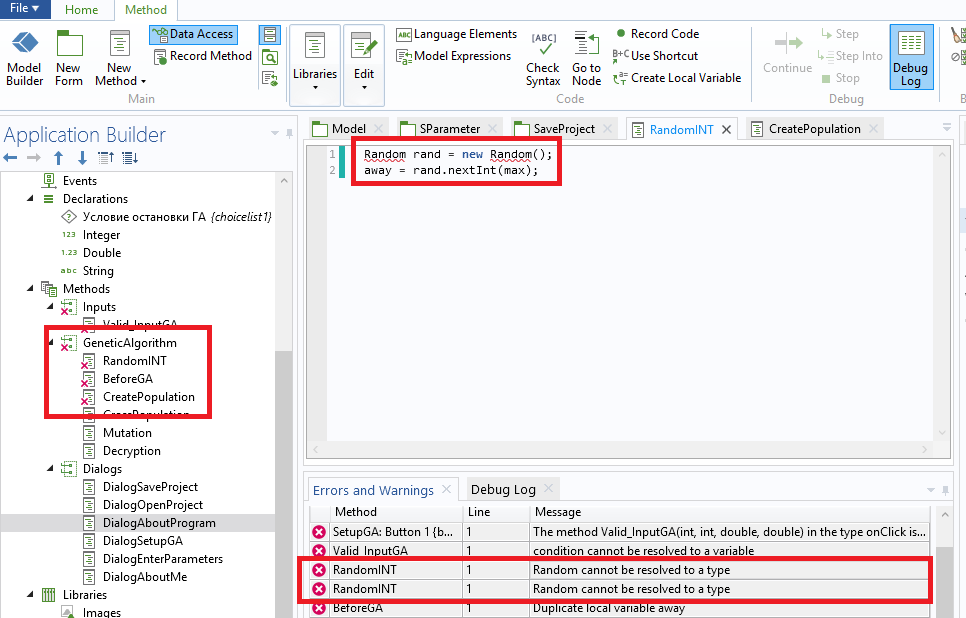
Task: Click the Move Up arrow in Application Builder
Action: (59, 158)
